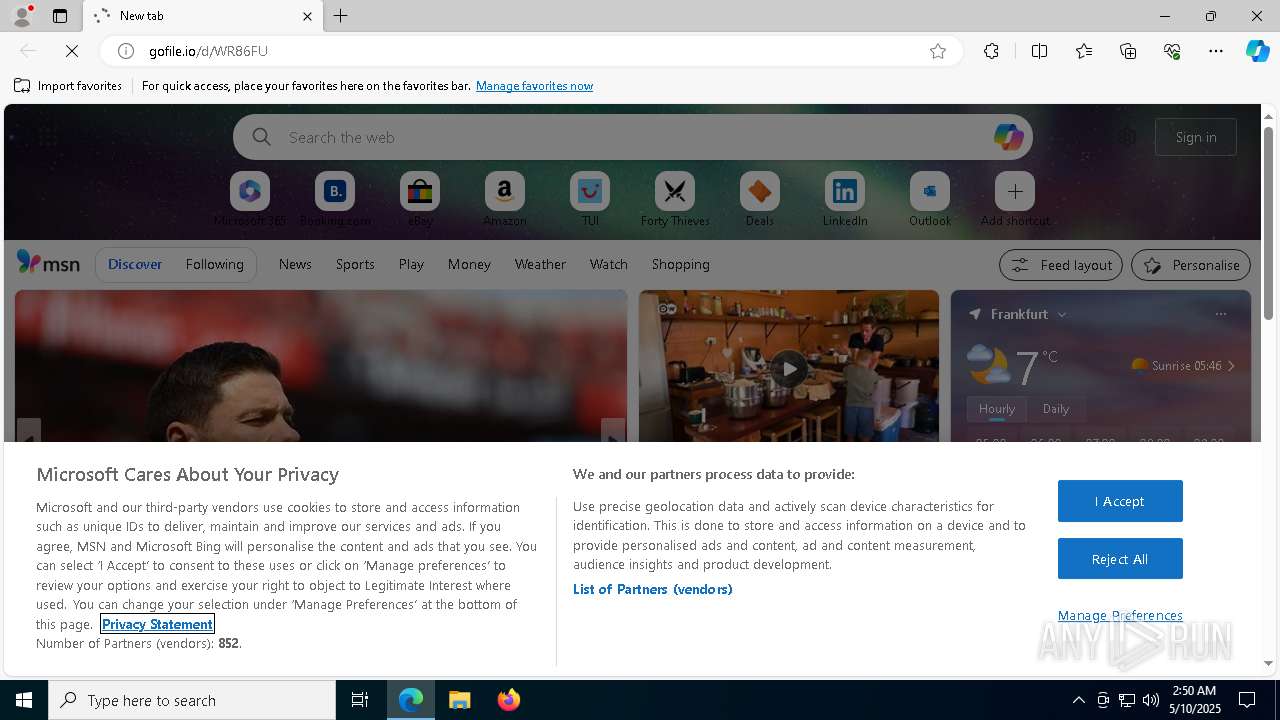Open the Privacy Statement link
Viewport: 1280px width, 720px height.
tap(157, 624)
